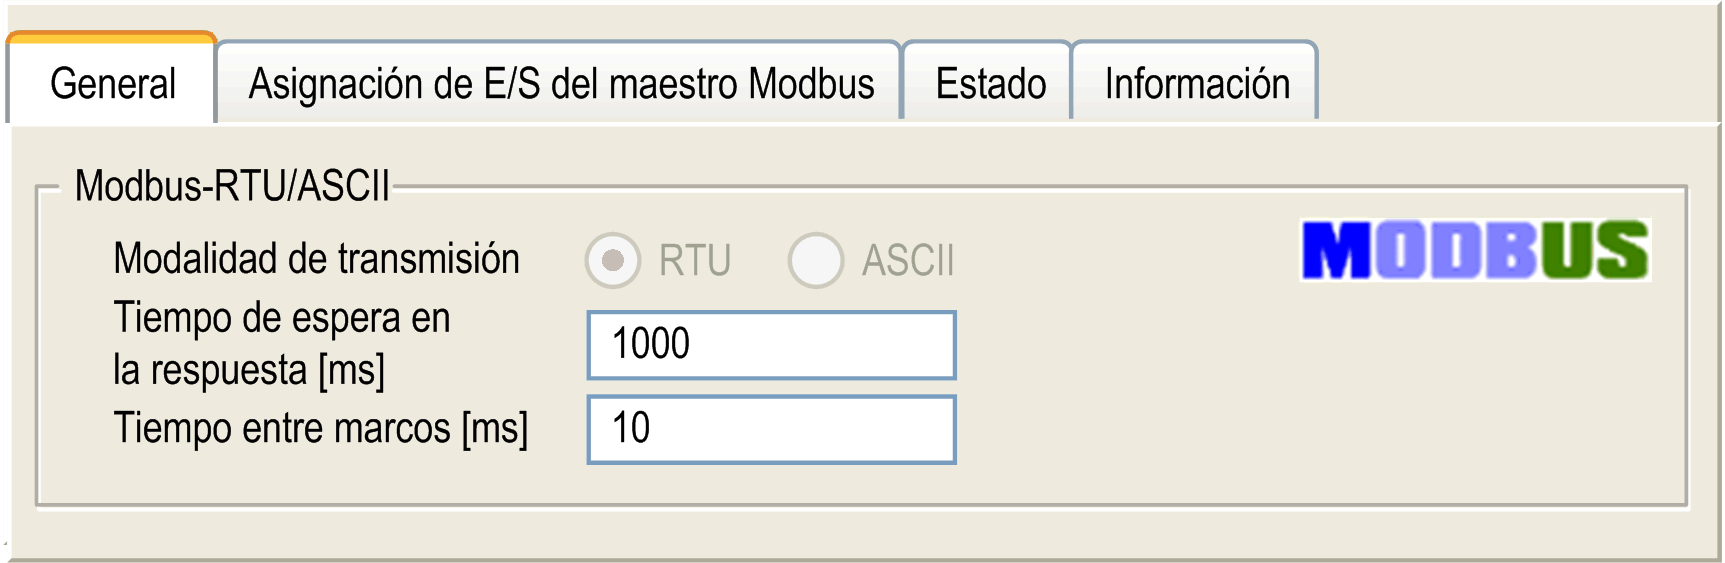Go to the Estado tab
Screen dimensions: 1725x563
pyautogui.click(x=988, y=83)
